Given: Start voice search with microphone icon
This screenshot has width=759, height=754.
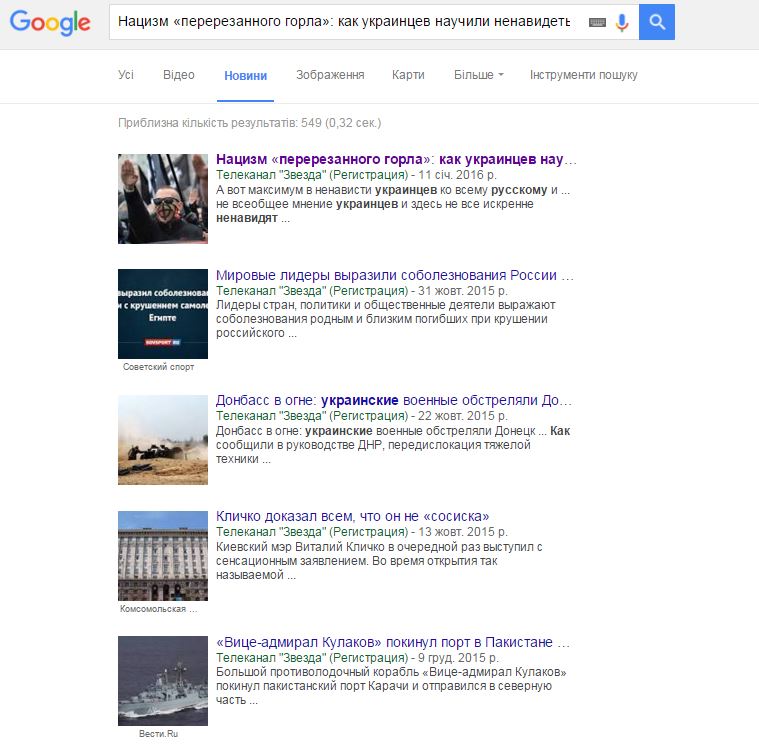Looking at the screenshot, I should (622, 22).
